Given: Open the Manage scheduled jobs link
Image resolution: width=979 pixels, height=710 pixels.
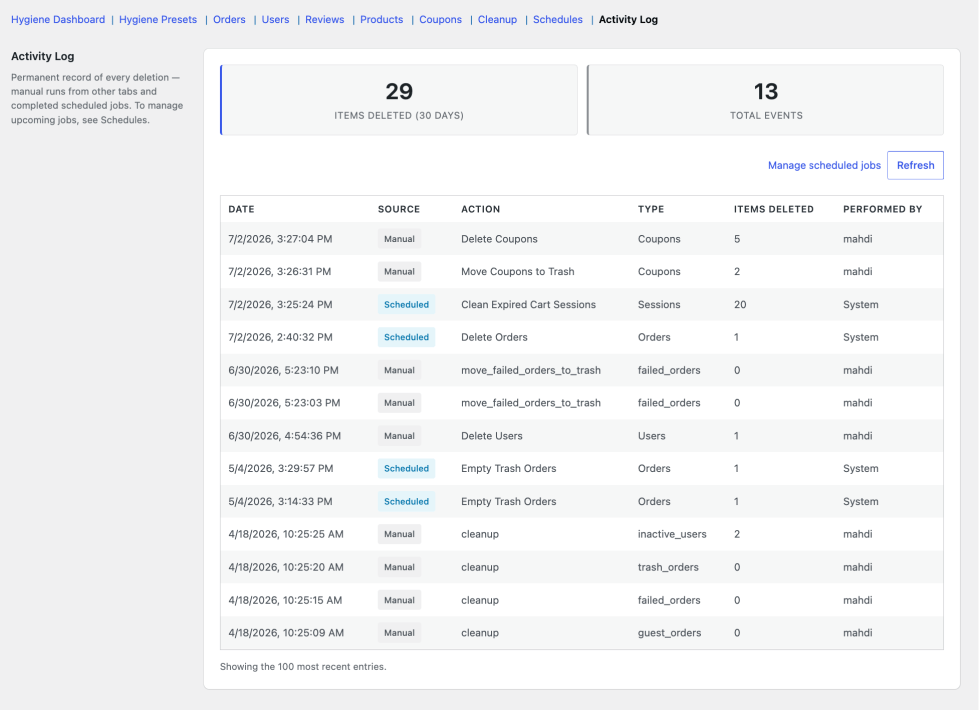Looking at the screenshot, I should coord(824,165).
